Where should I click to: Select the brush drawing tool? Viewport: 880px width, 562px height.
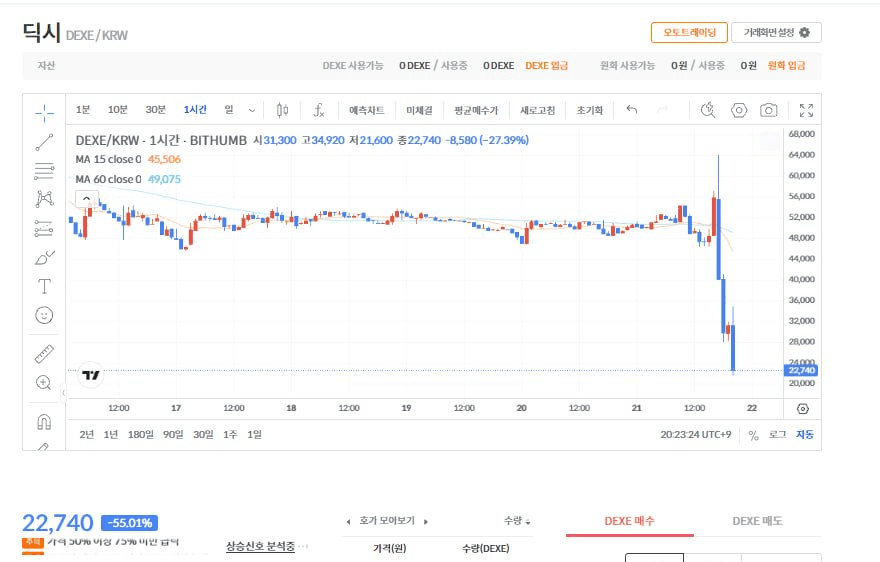(44, 257)
